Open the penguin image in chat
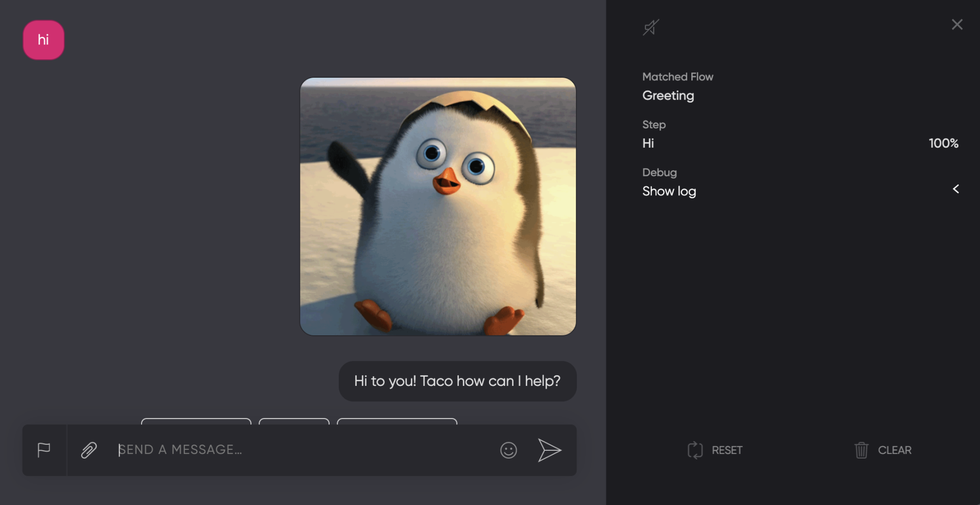This screenshot has height=505, width=980. [x=438, y=206]
